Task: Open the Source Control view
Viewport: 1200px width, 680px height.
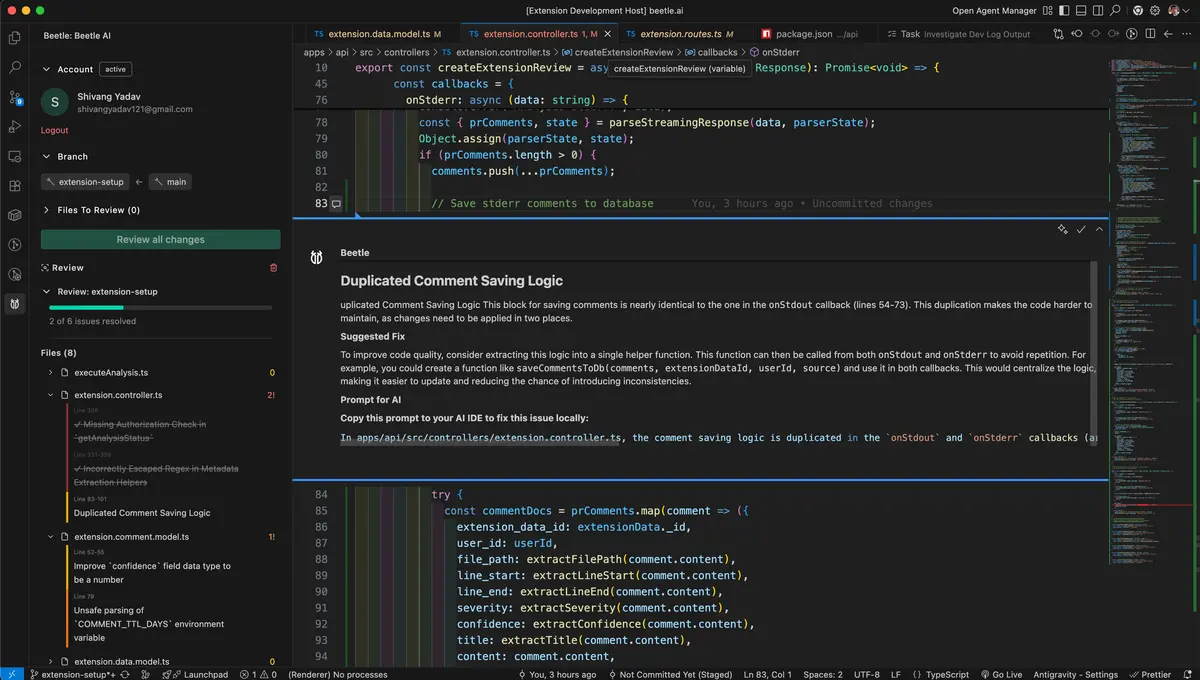Action: click(x=14, y=95)
